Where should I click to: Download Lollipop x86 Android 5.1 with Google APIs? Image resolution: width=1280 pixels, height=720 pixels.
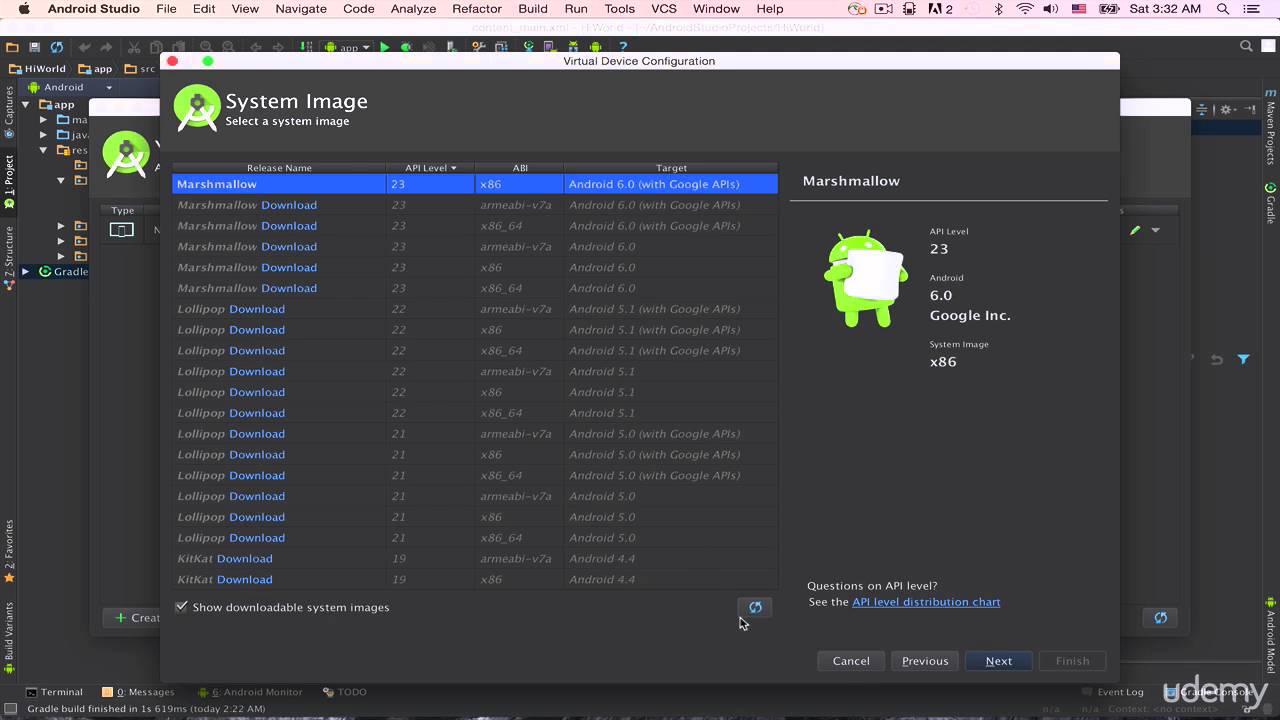click(x=257, y=330)
